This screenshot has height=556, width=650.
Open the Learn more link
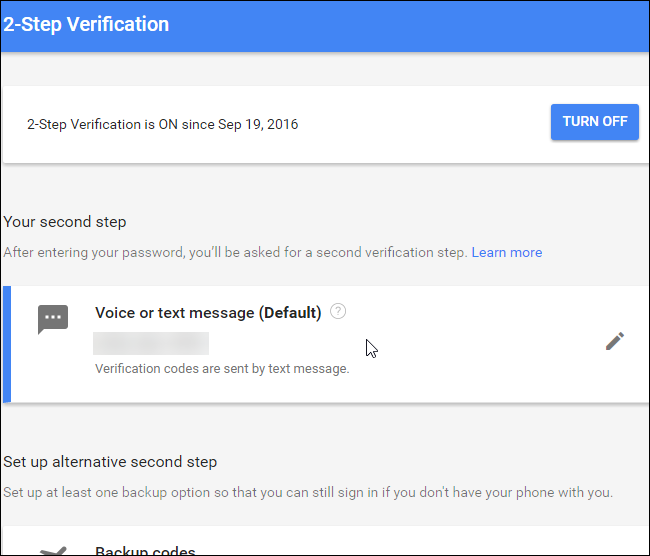tap(506, 252)
